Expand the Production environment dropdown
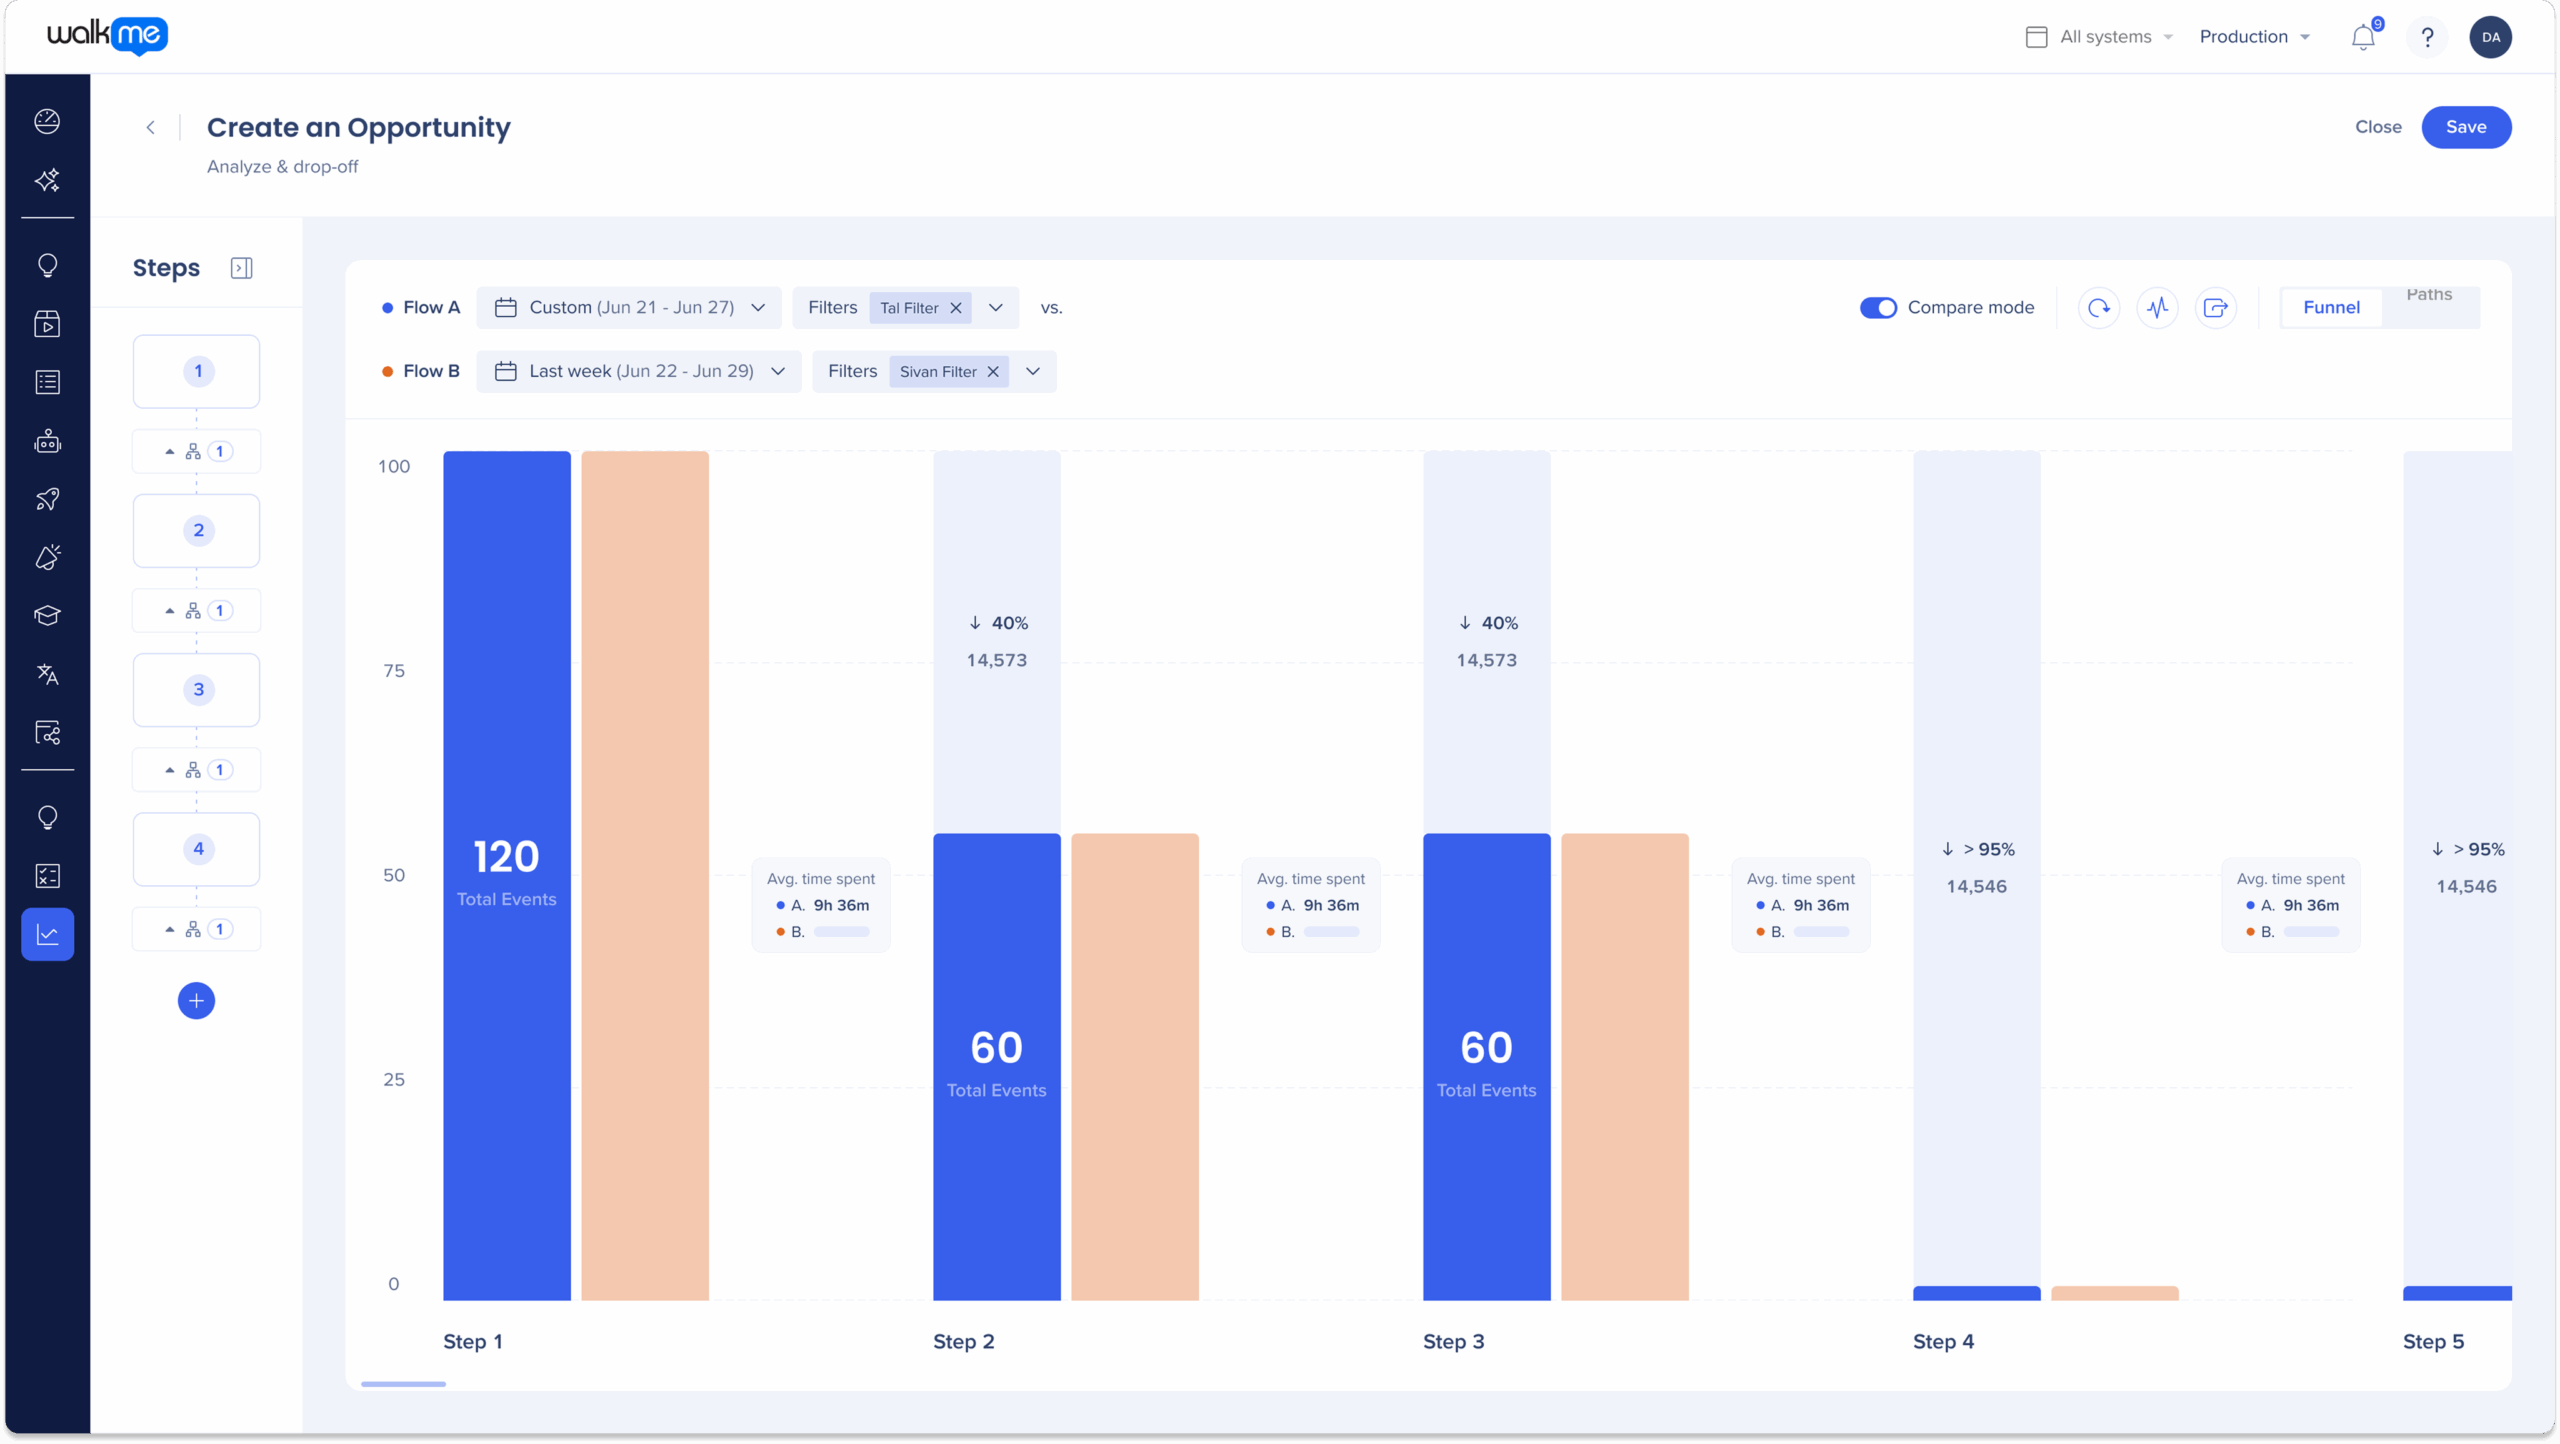The height and width of the screenshot is (1444, 2560). coord(2255,37)
